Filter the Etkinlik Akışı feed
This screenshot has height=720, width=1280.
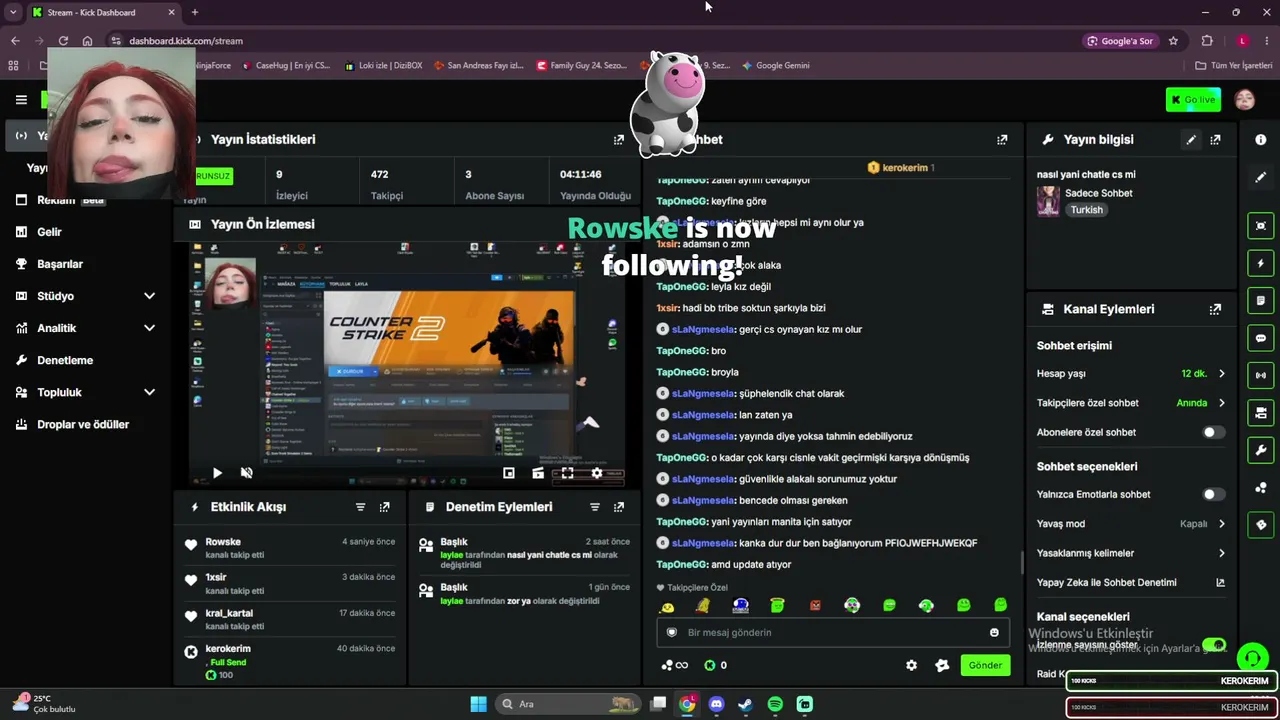tap(361, 507)
